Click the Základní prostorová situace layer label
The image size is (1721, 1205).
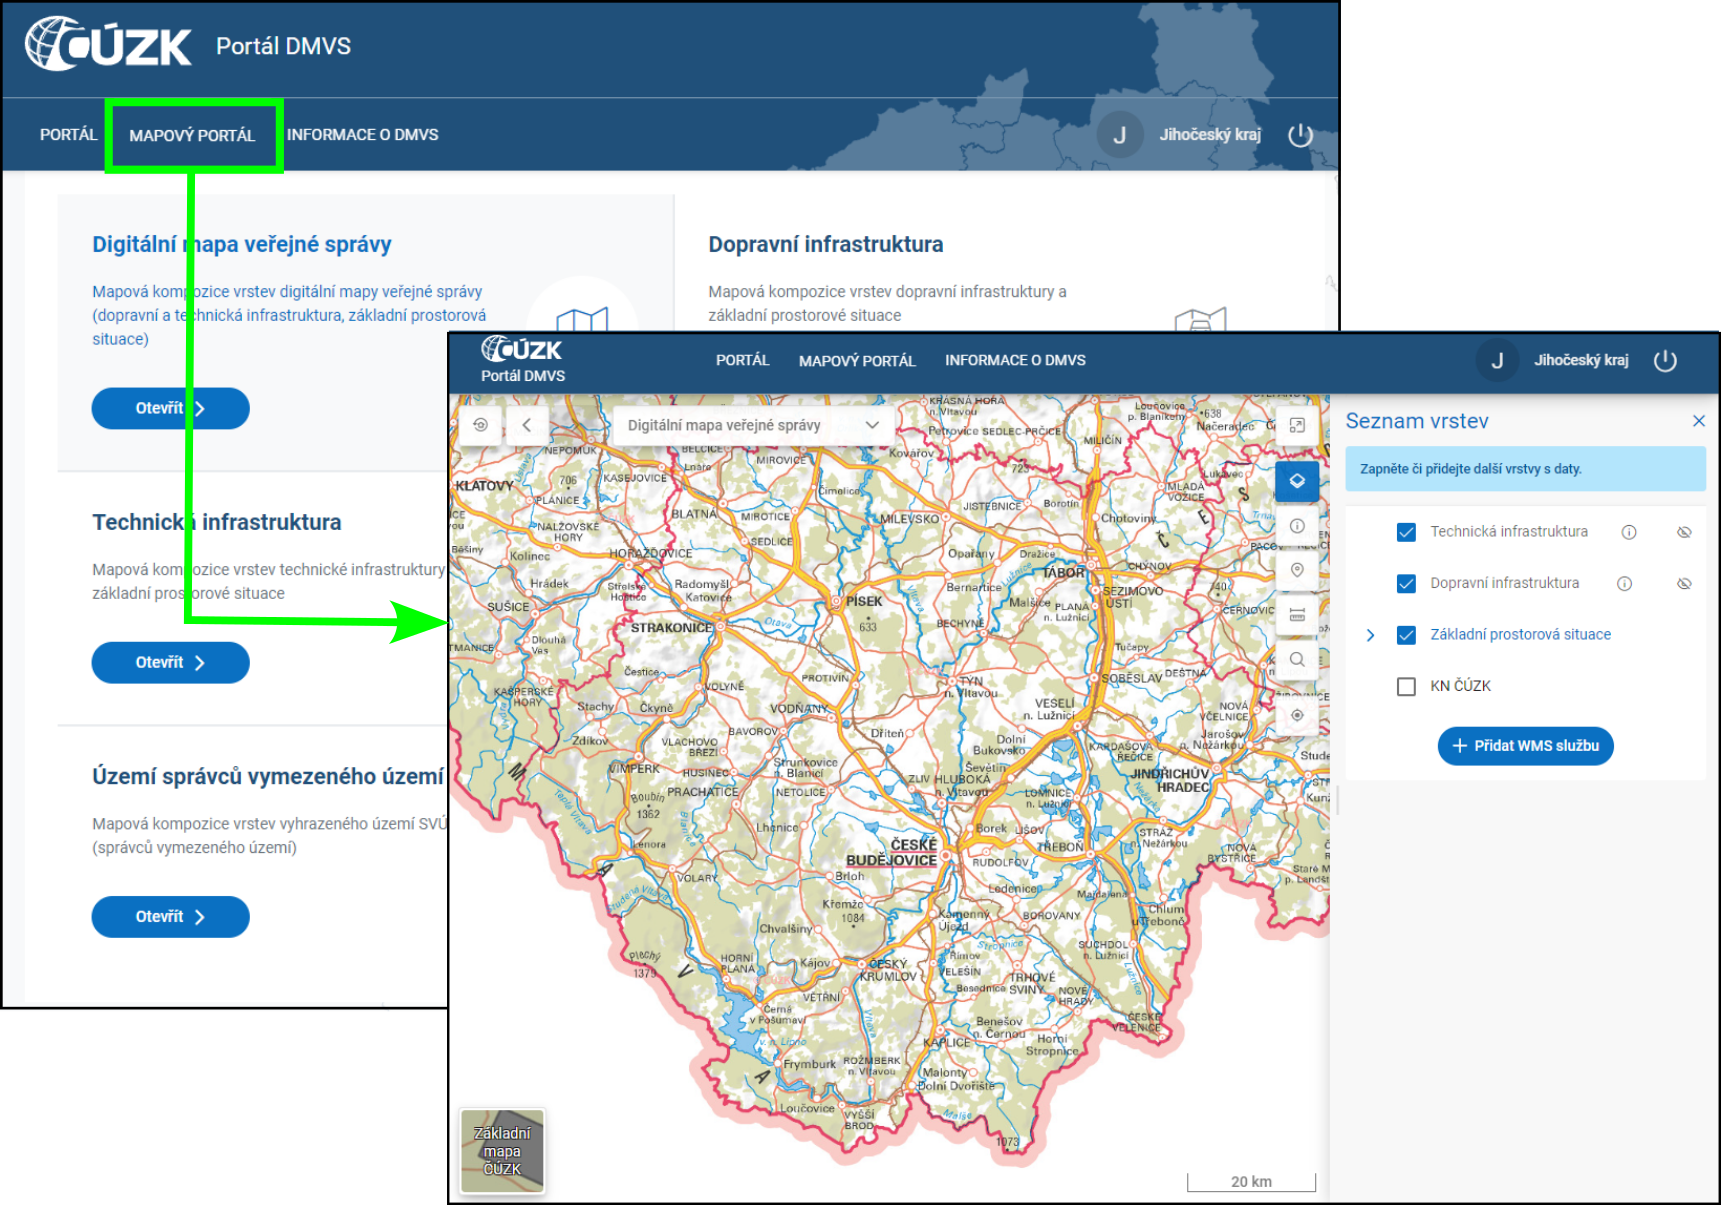[x=1520, y=635]
